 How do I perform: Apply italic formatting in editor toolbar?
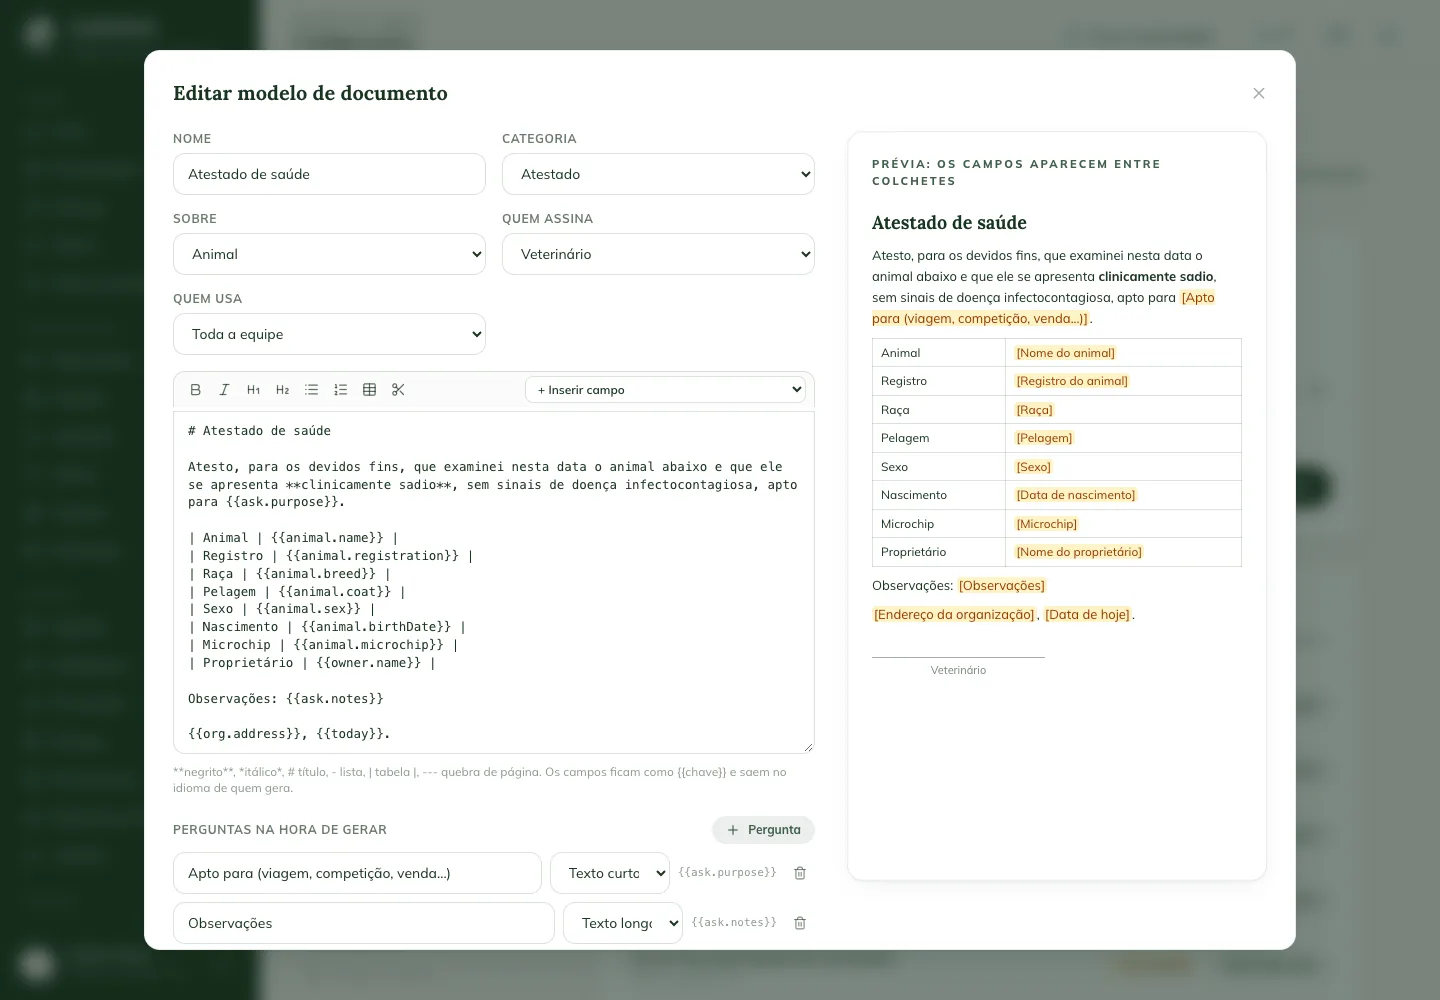[224, 390]
